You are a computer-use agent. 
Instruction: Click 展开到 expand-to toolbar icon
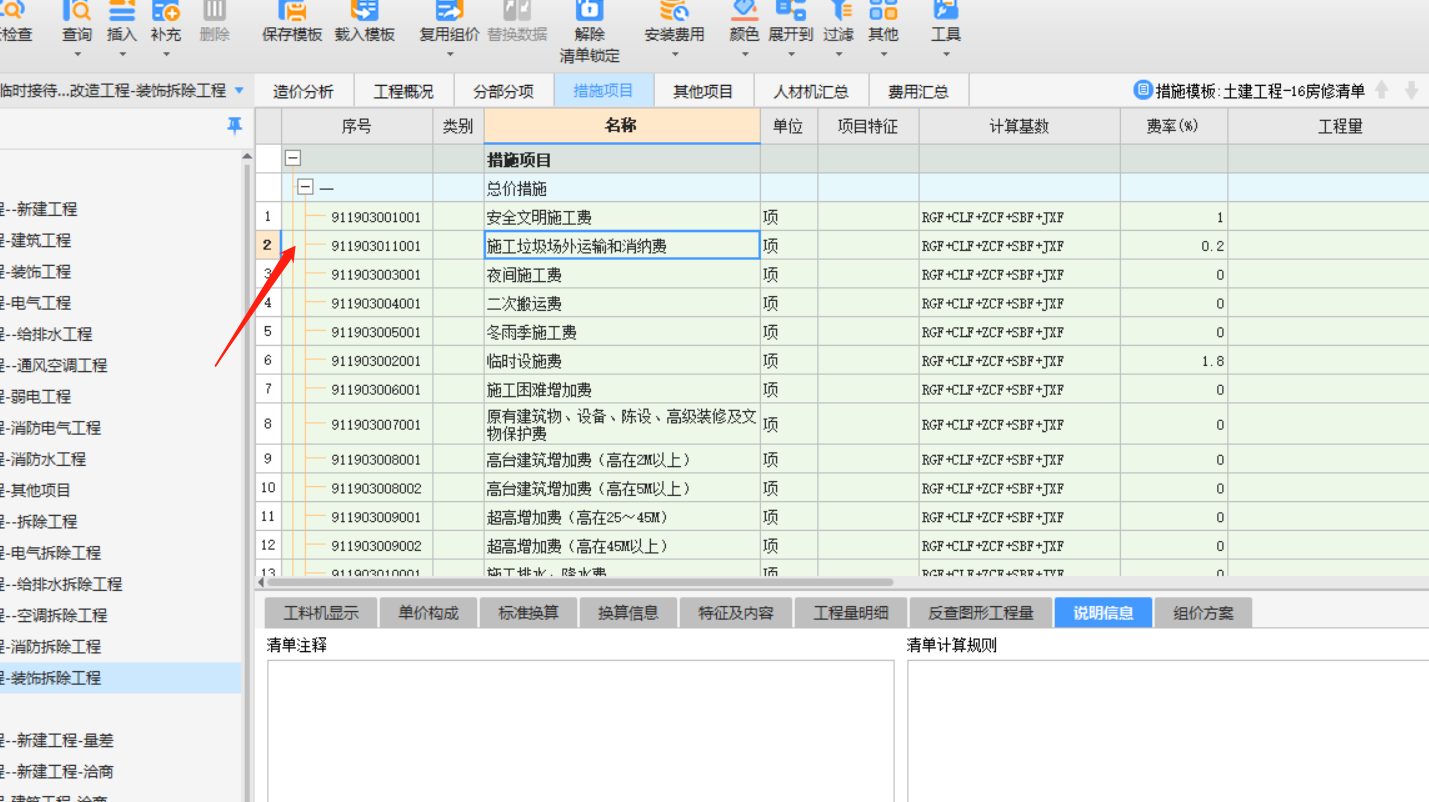pos(790,12)
